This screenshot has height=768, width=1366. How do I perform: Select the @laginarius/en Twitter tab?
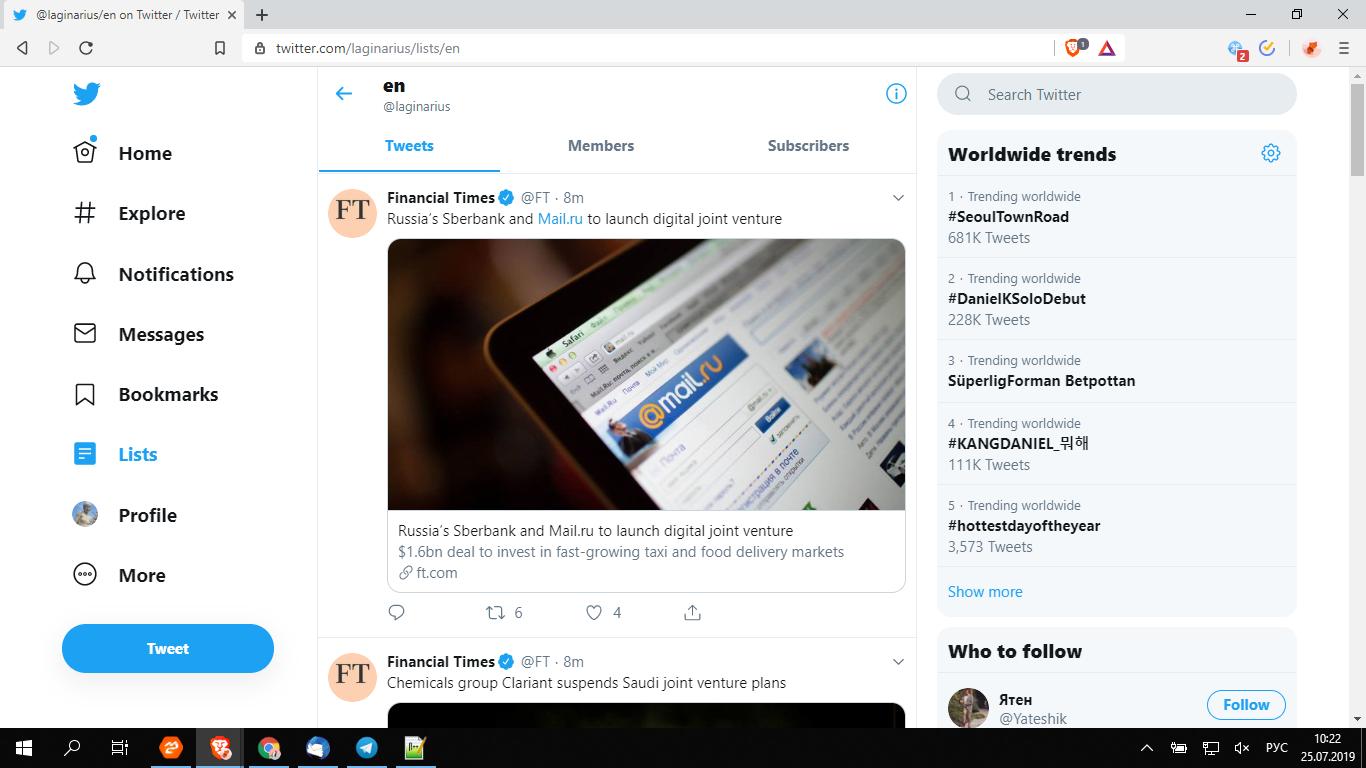pyautogui.click(x=123, y=15)
